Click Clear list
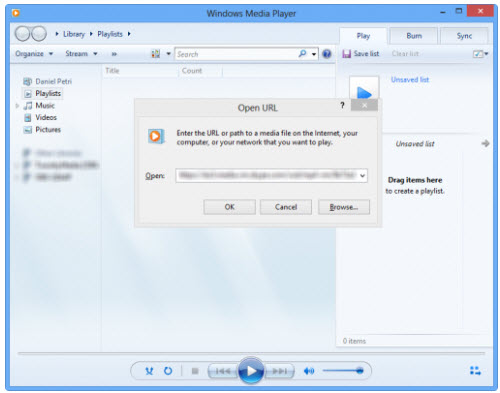The width and height of the screenshot is (500, 393). (405, 54)
